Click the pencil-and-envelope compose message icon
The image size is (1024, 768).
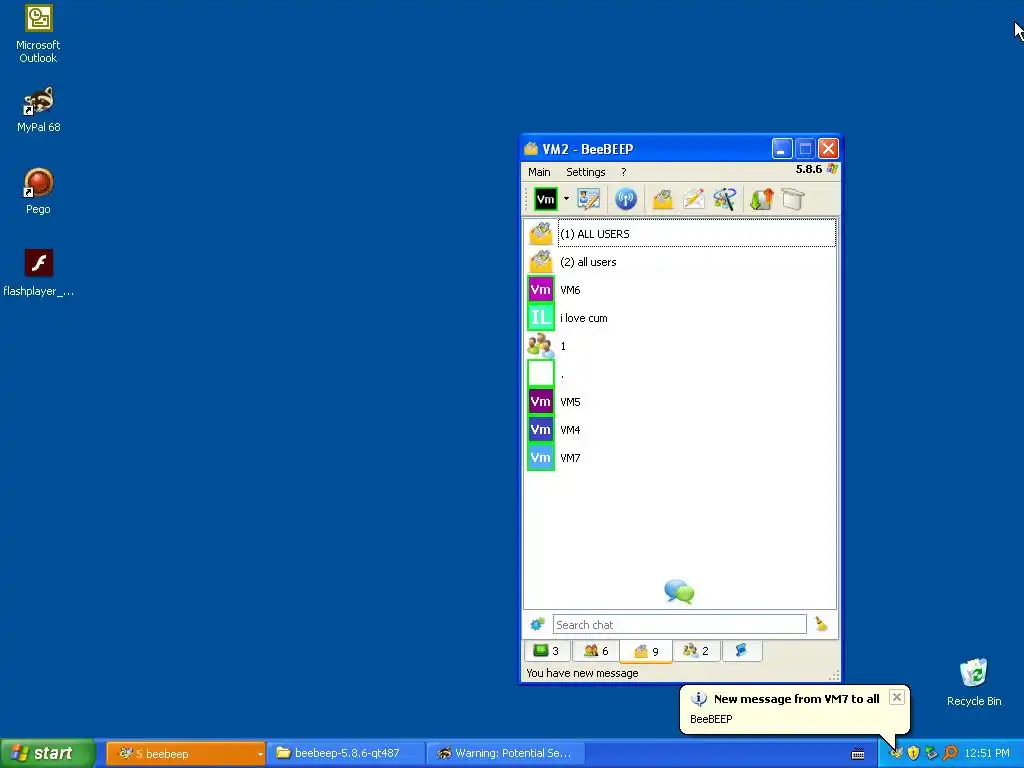pyautogui.click(x=694, y=199)
